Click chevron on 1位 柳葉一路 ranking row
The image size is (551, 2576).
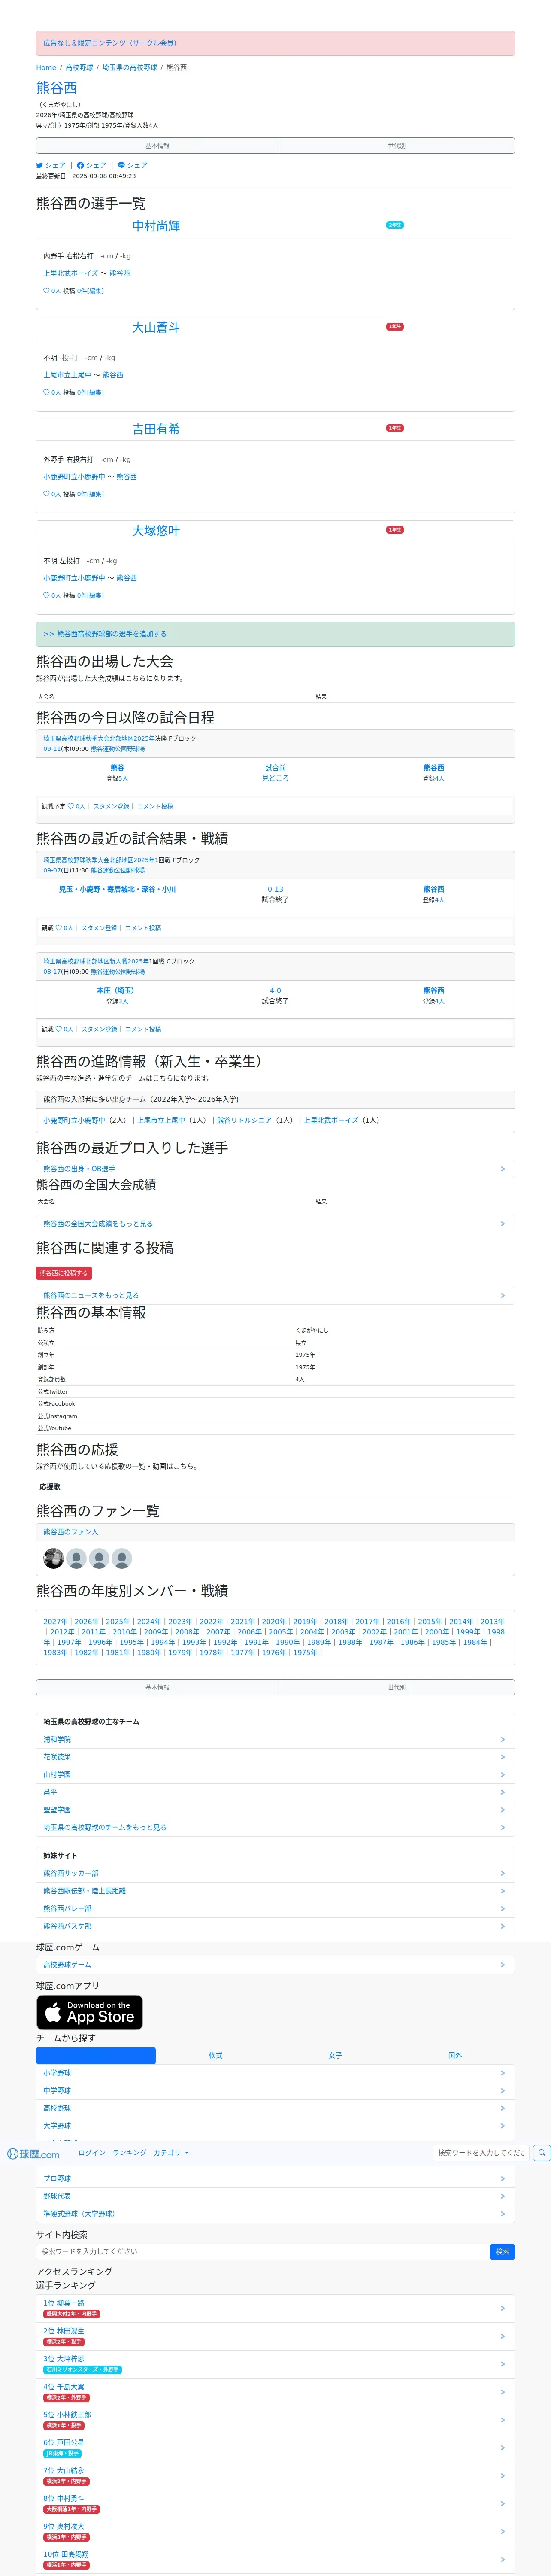502,2309
